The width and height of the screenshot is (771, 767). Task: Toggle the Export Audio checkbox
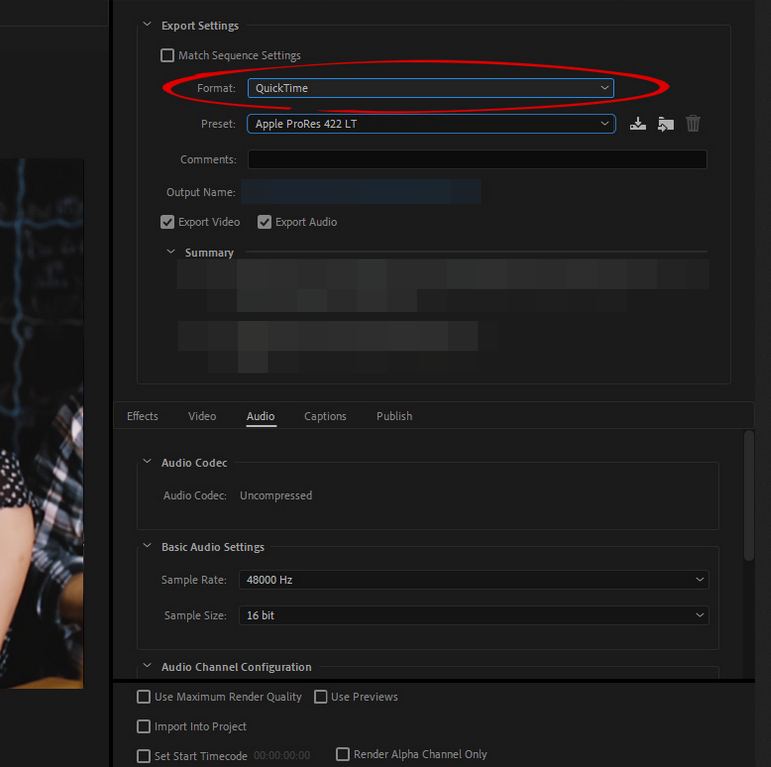click(x=265, y=222)
